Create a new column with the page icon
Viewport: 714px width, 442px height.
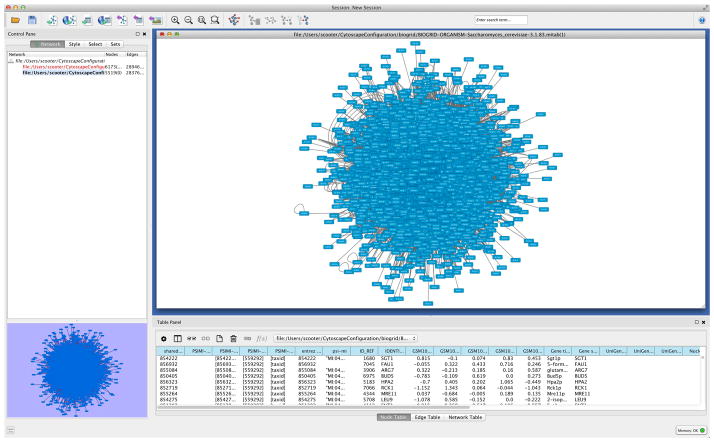coord(219,339)
